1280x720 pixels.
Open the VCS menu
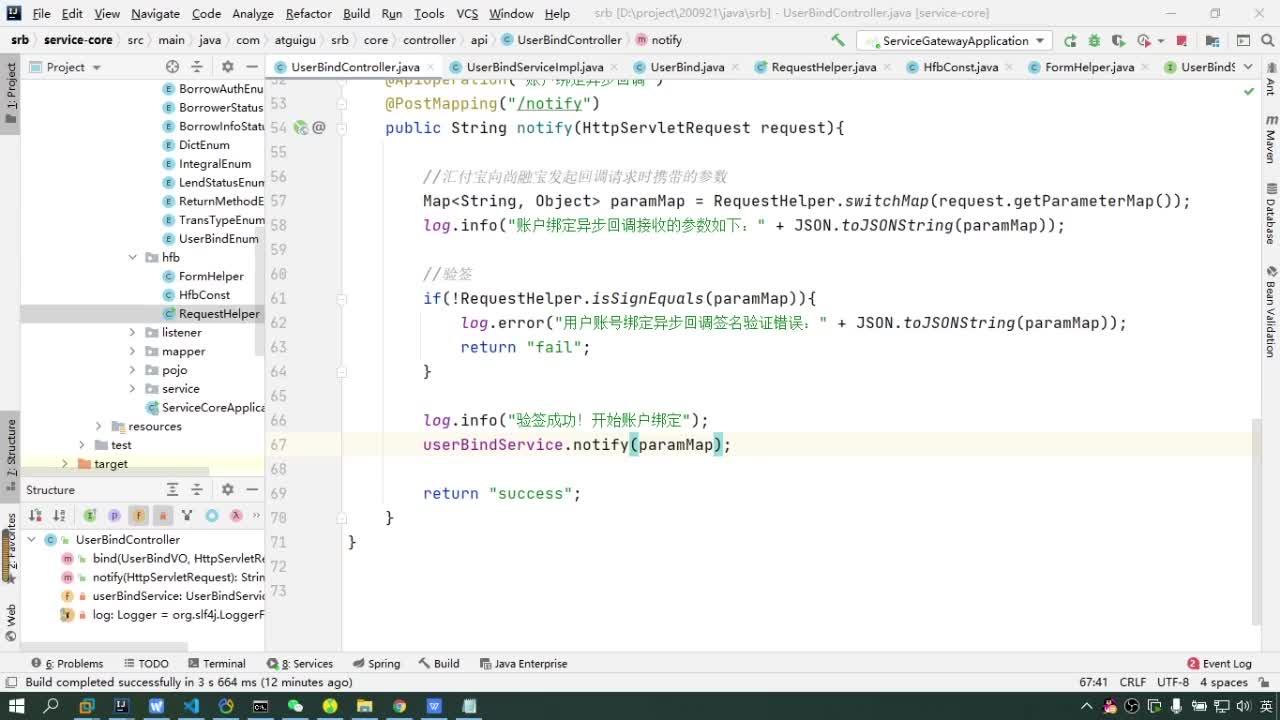(467, 13)
